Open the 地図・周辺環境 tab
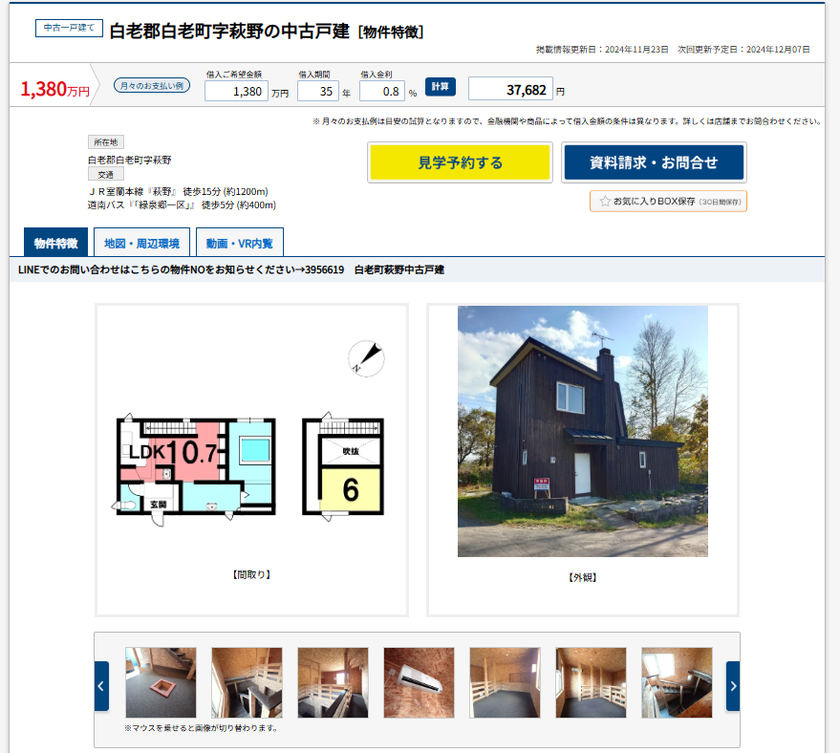This screenshot has height=753, width=840. [141, 242]
